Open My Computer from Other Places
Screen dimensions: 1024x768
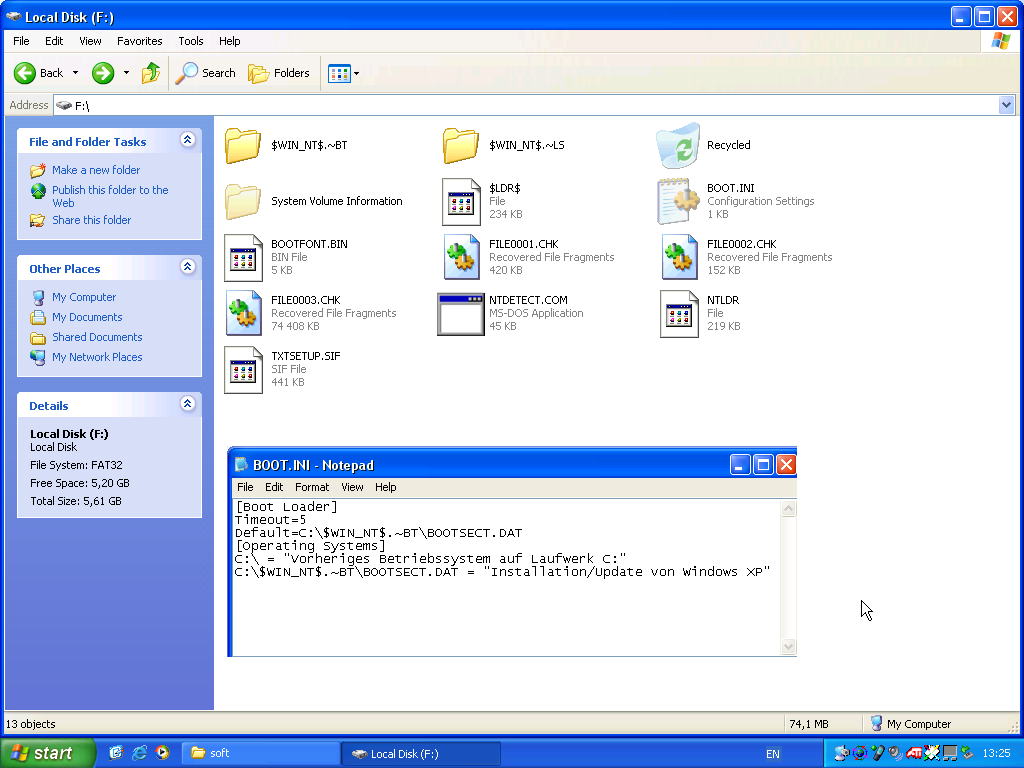(84, 298)
